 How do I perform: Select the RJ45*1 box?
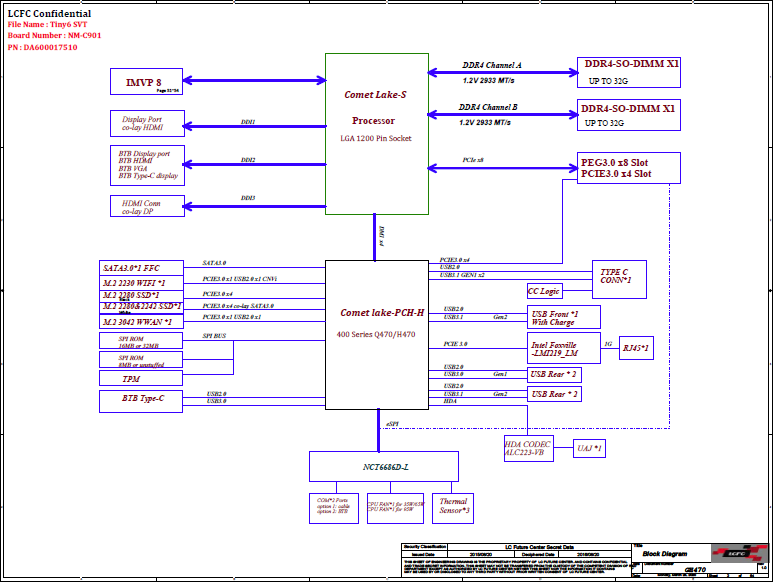[636, 348]
